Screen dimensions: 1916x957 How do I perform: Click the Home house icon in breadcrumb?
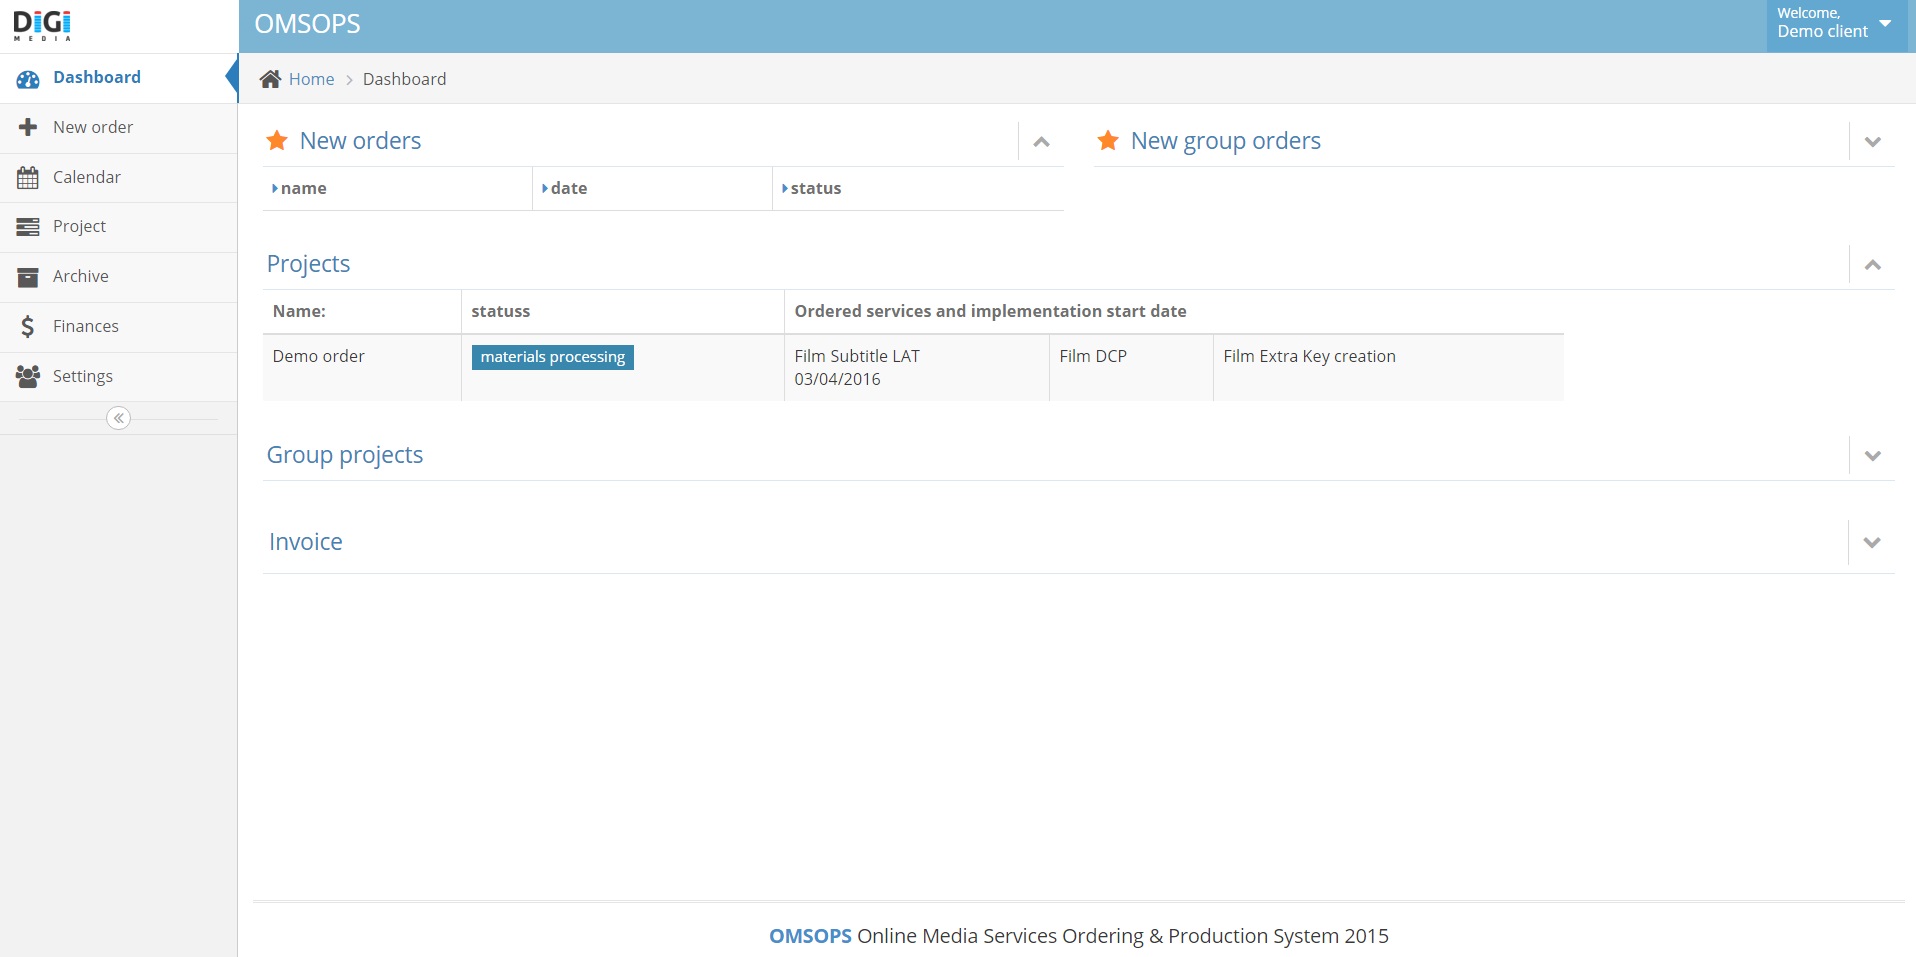[270, 79]
